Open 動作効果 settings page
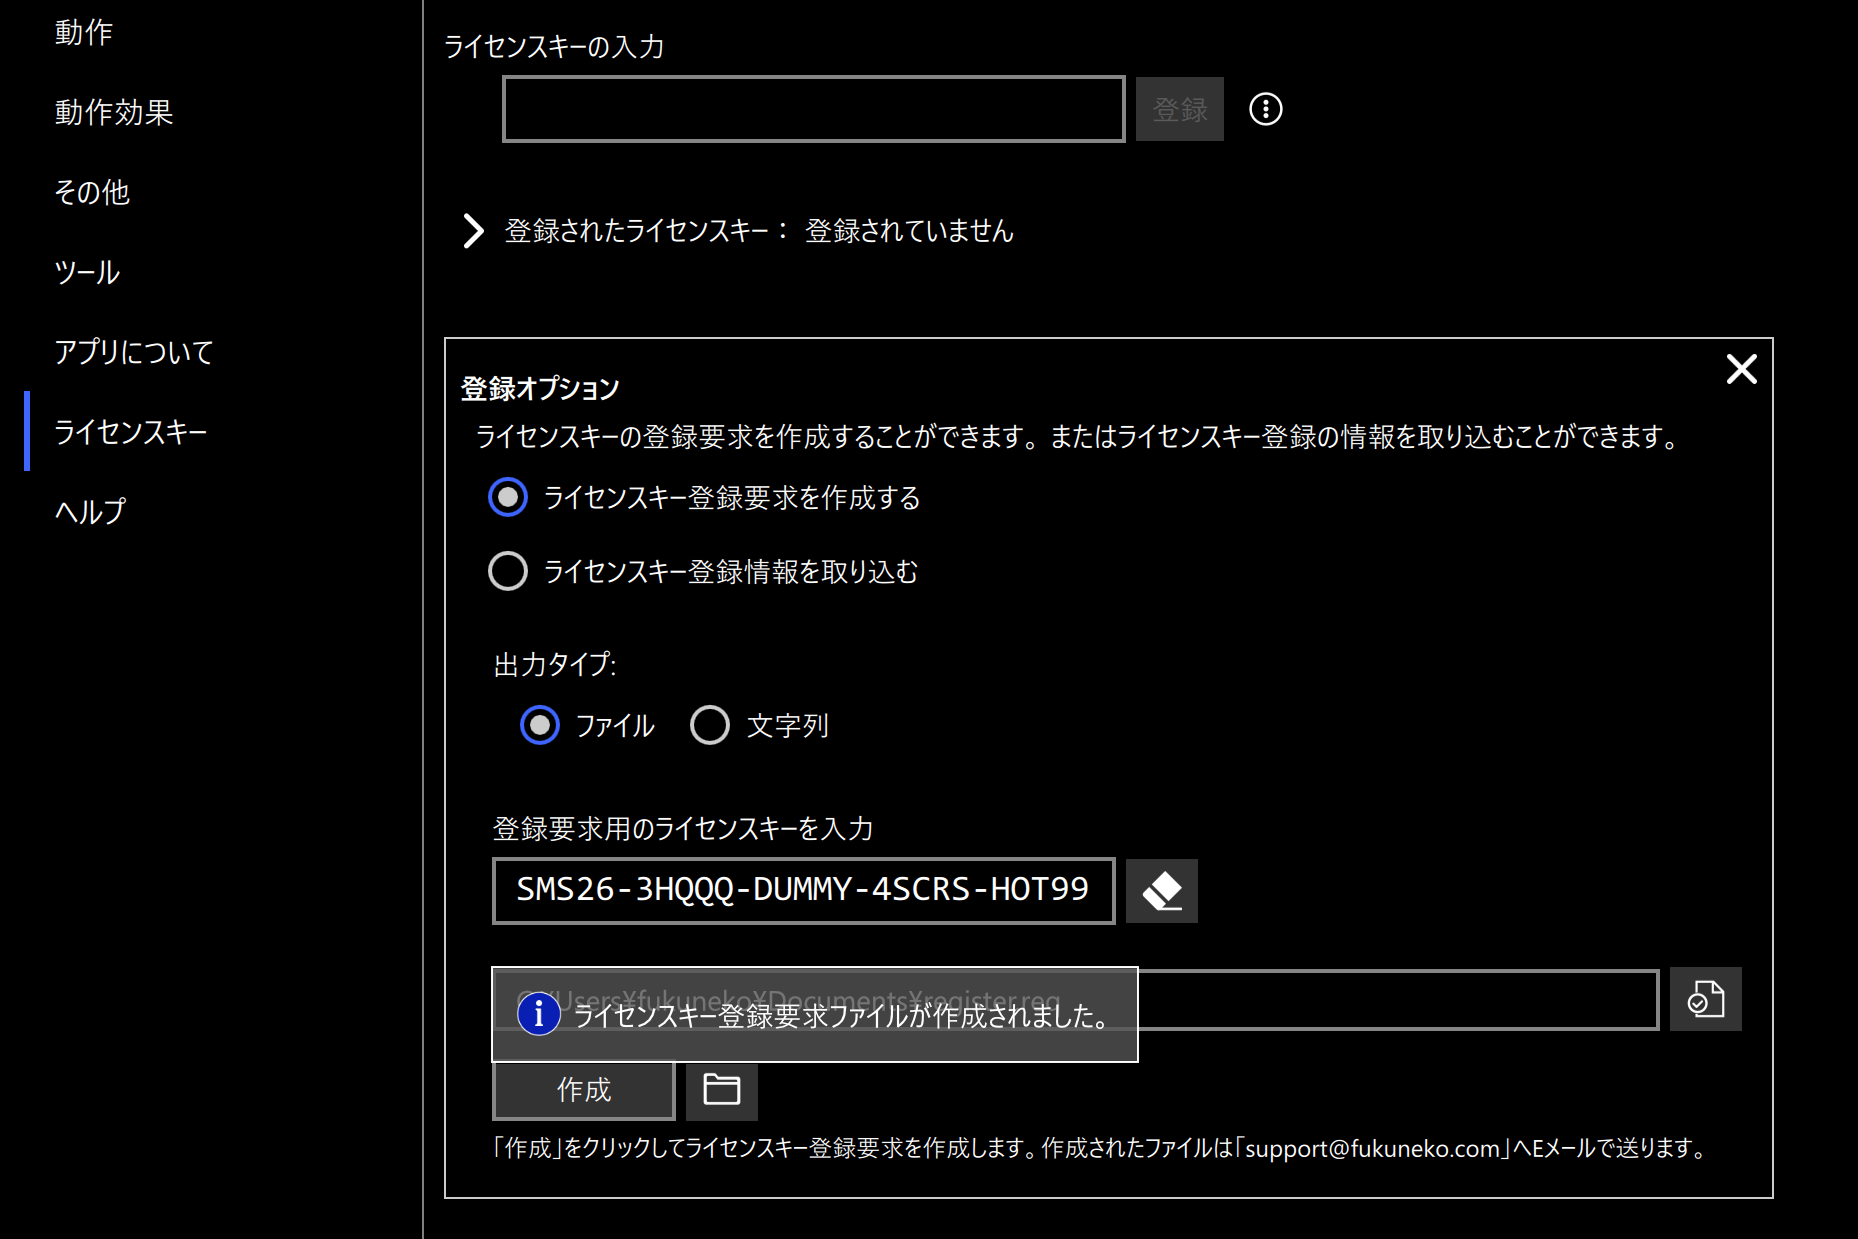 (x=114, y=112)
